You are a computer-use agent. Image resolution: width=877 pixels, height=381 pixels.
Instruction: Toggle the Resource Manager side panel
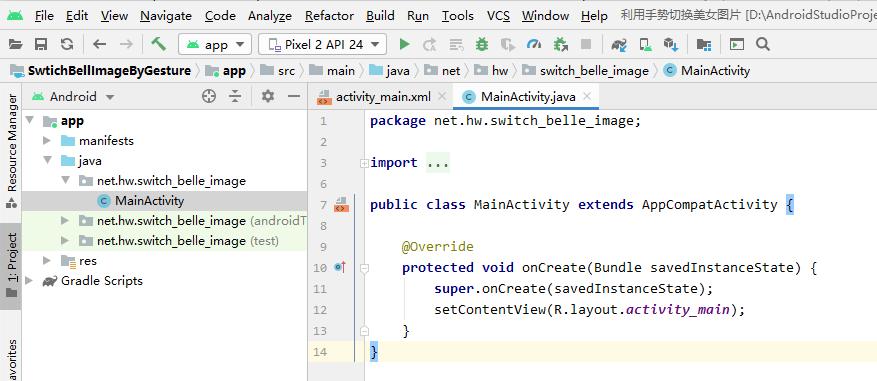(x=11, y=150)
